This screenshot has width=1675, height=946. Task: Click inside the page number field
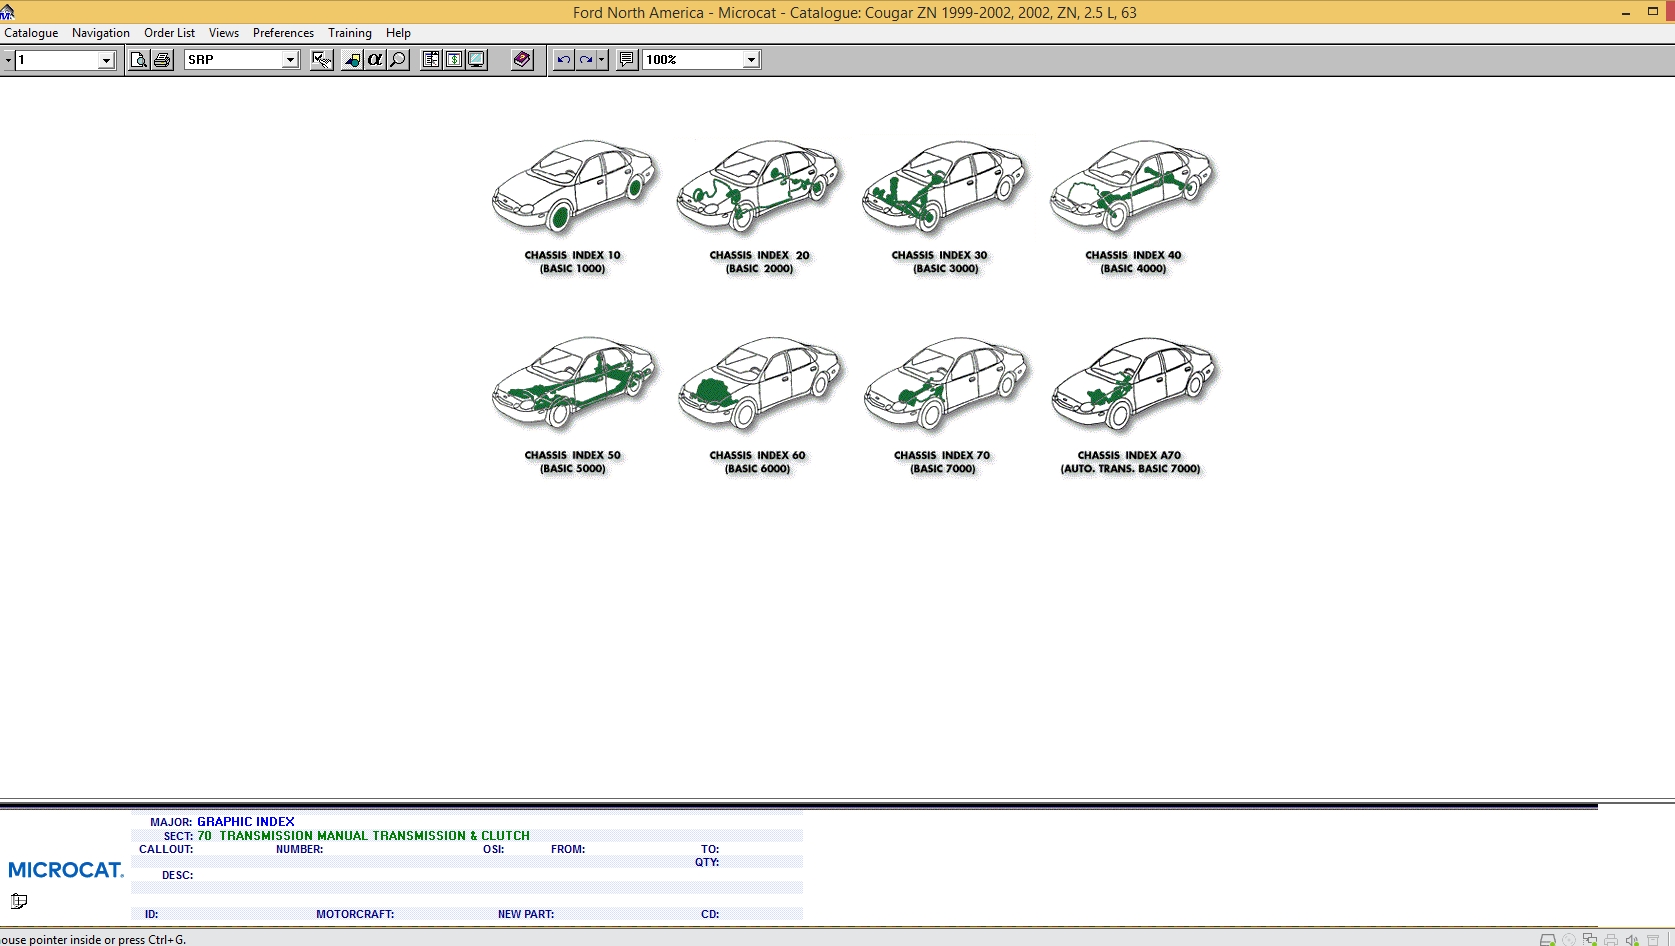57,60
